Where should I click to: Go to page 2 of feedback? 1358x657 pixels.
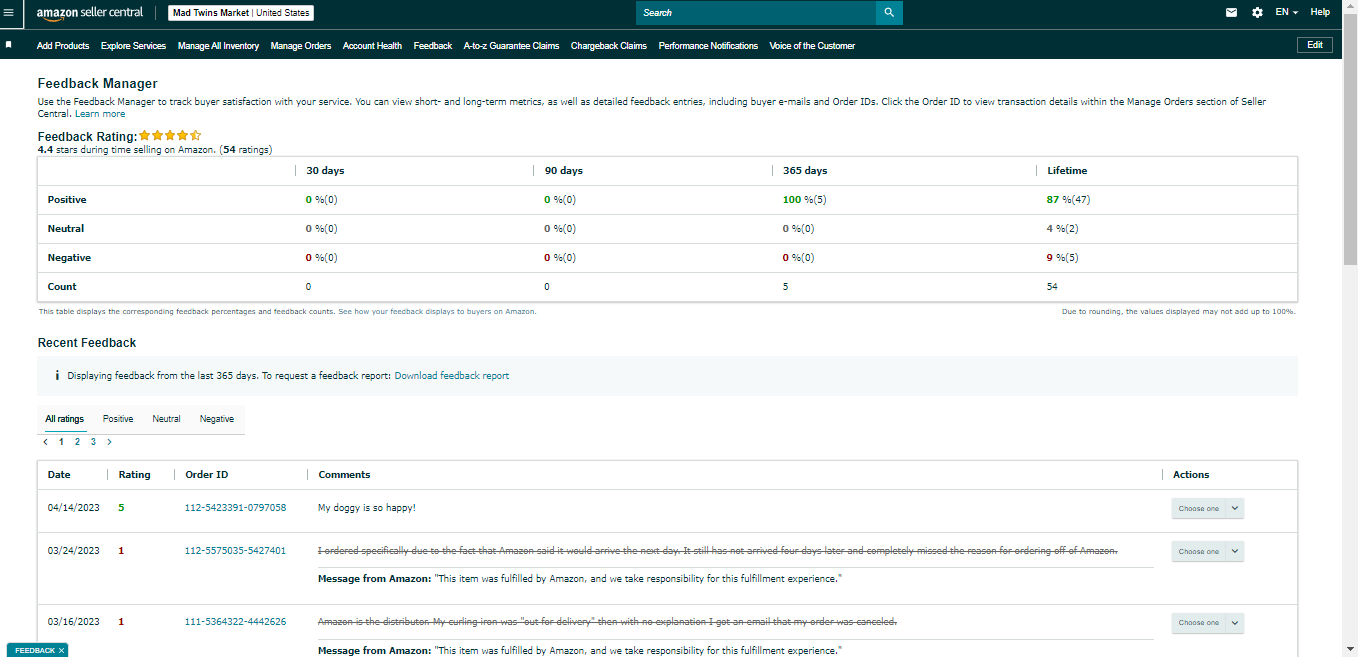77,441
